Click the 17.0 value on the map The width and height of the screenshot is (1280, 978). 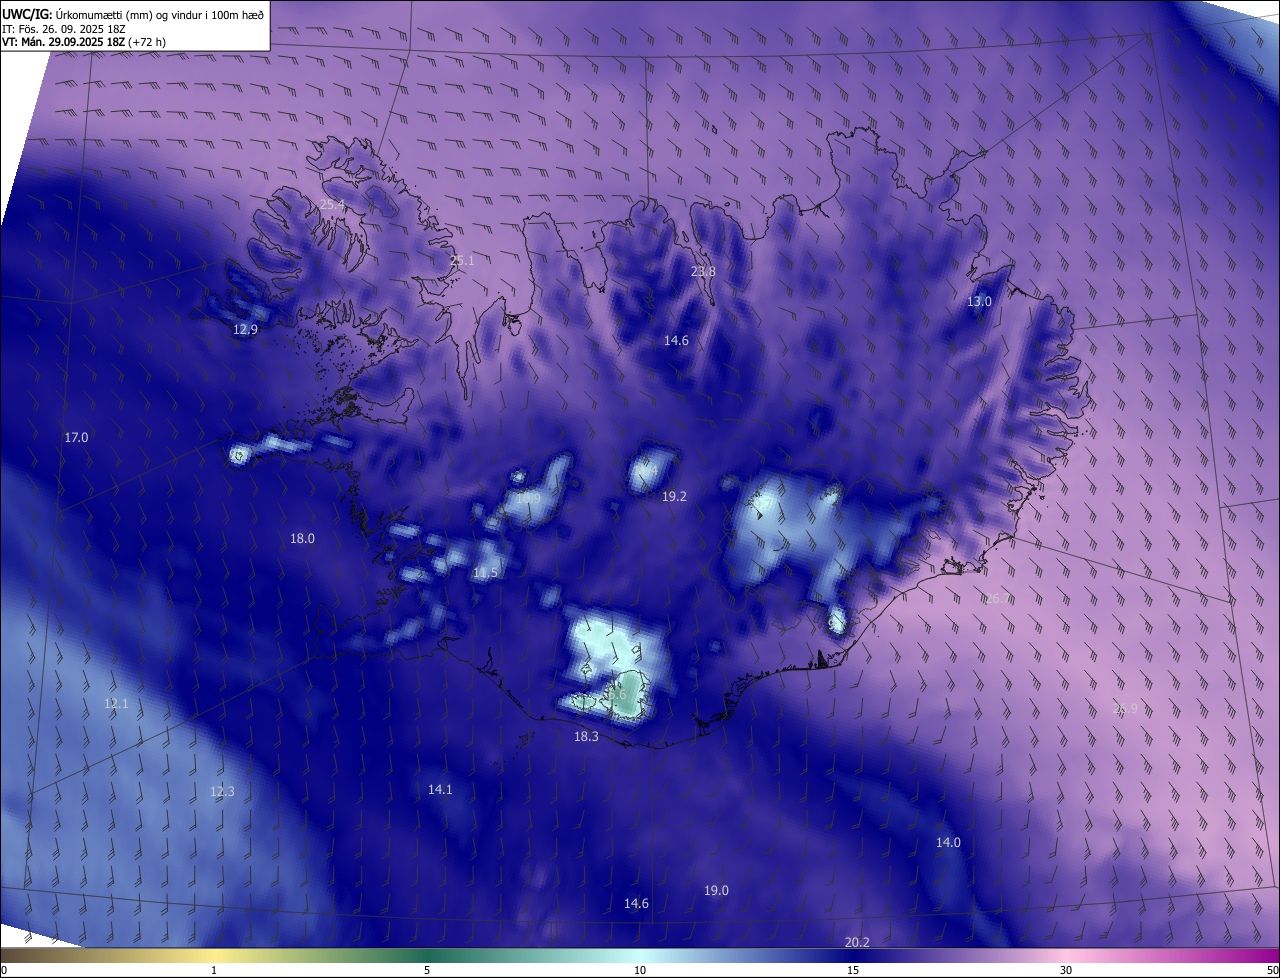point(76,438)
